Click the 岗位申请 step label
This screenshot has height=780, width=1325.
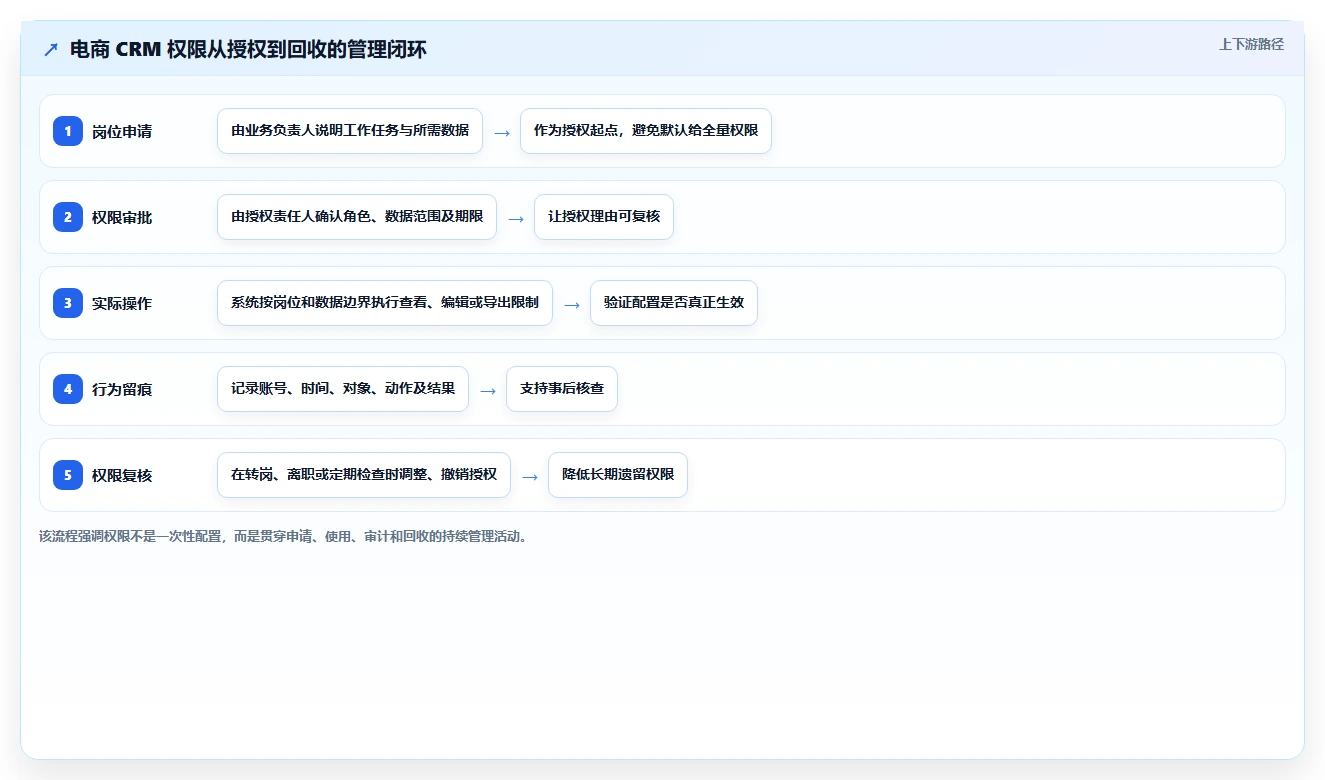(122, 131)
